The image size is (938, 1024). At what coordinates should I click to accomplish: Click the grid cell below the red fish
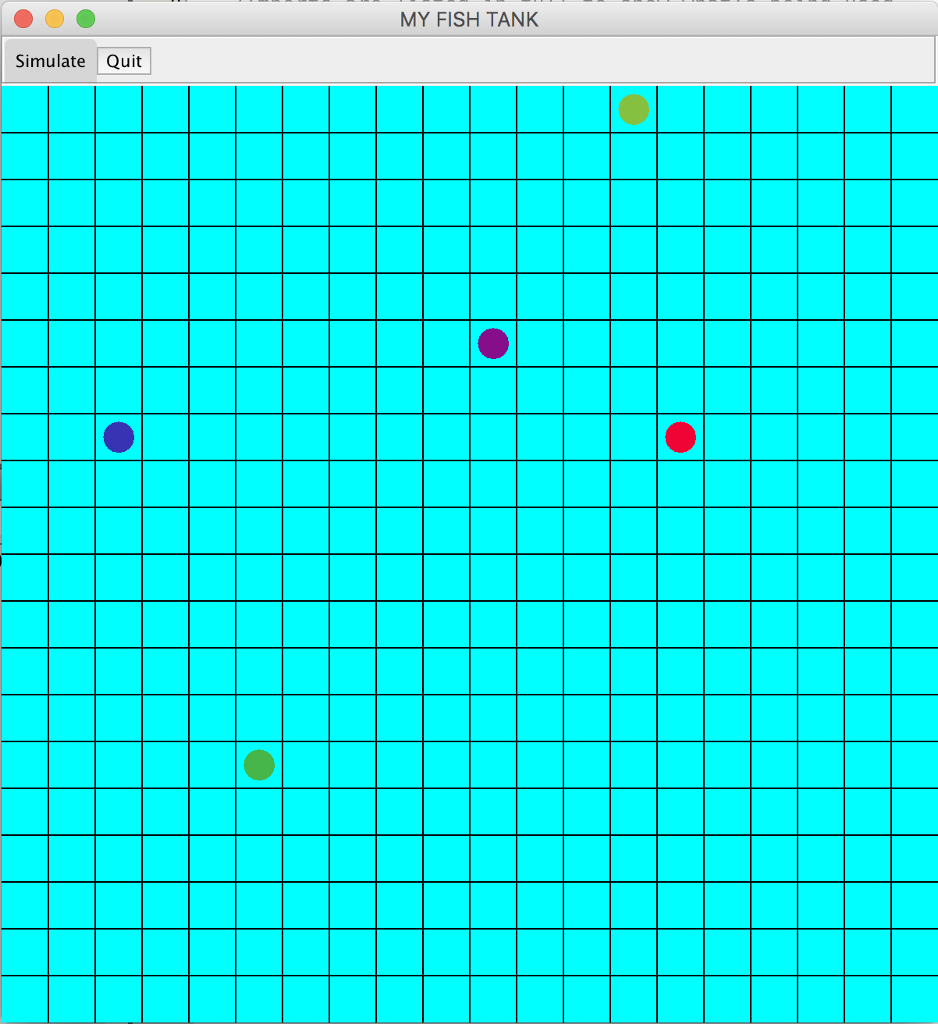pos(680,483)
